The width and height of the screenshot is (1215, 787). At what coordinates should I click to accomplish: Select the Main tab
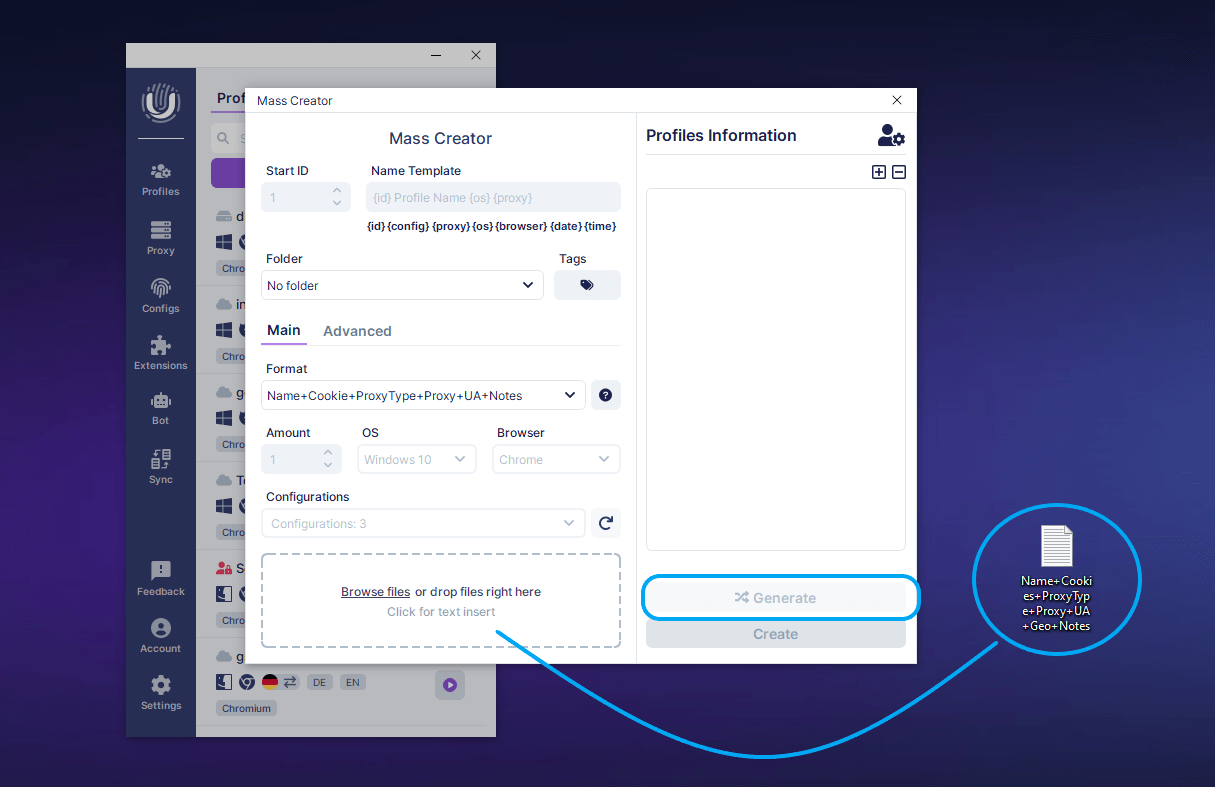(283, 330)
